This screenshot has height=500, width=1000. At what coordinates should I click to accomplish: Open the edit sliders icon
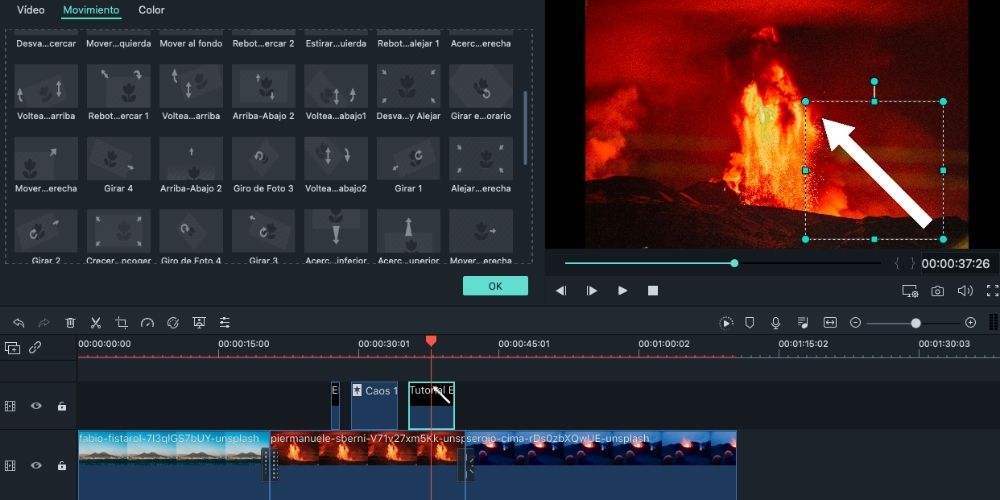(224, 323)
